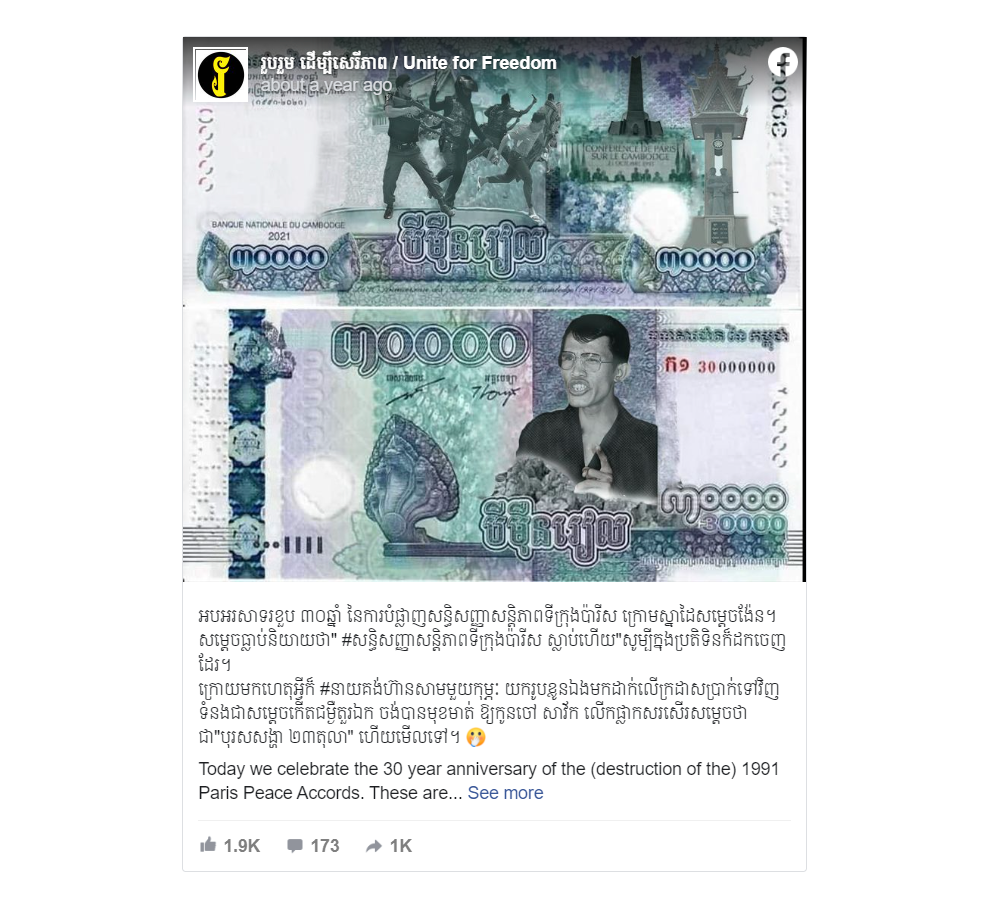Expand the post with See more
992x901 pixels.
(x=505, y=793)
